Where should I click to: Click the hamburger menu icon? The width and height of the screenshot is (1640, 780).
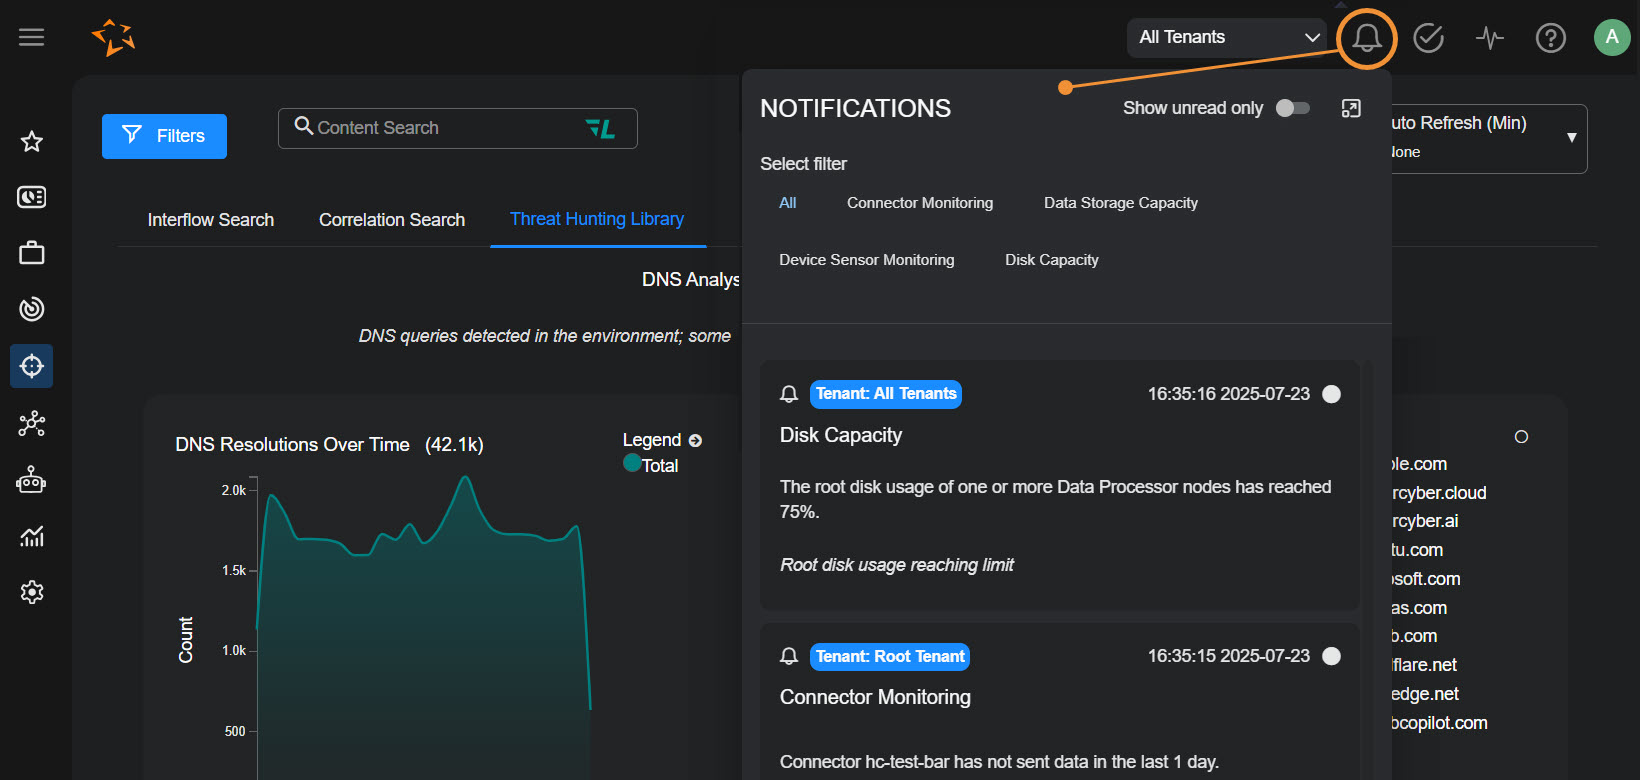[32, 37]
